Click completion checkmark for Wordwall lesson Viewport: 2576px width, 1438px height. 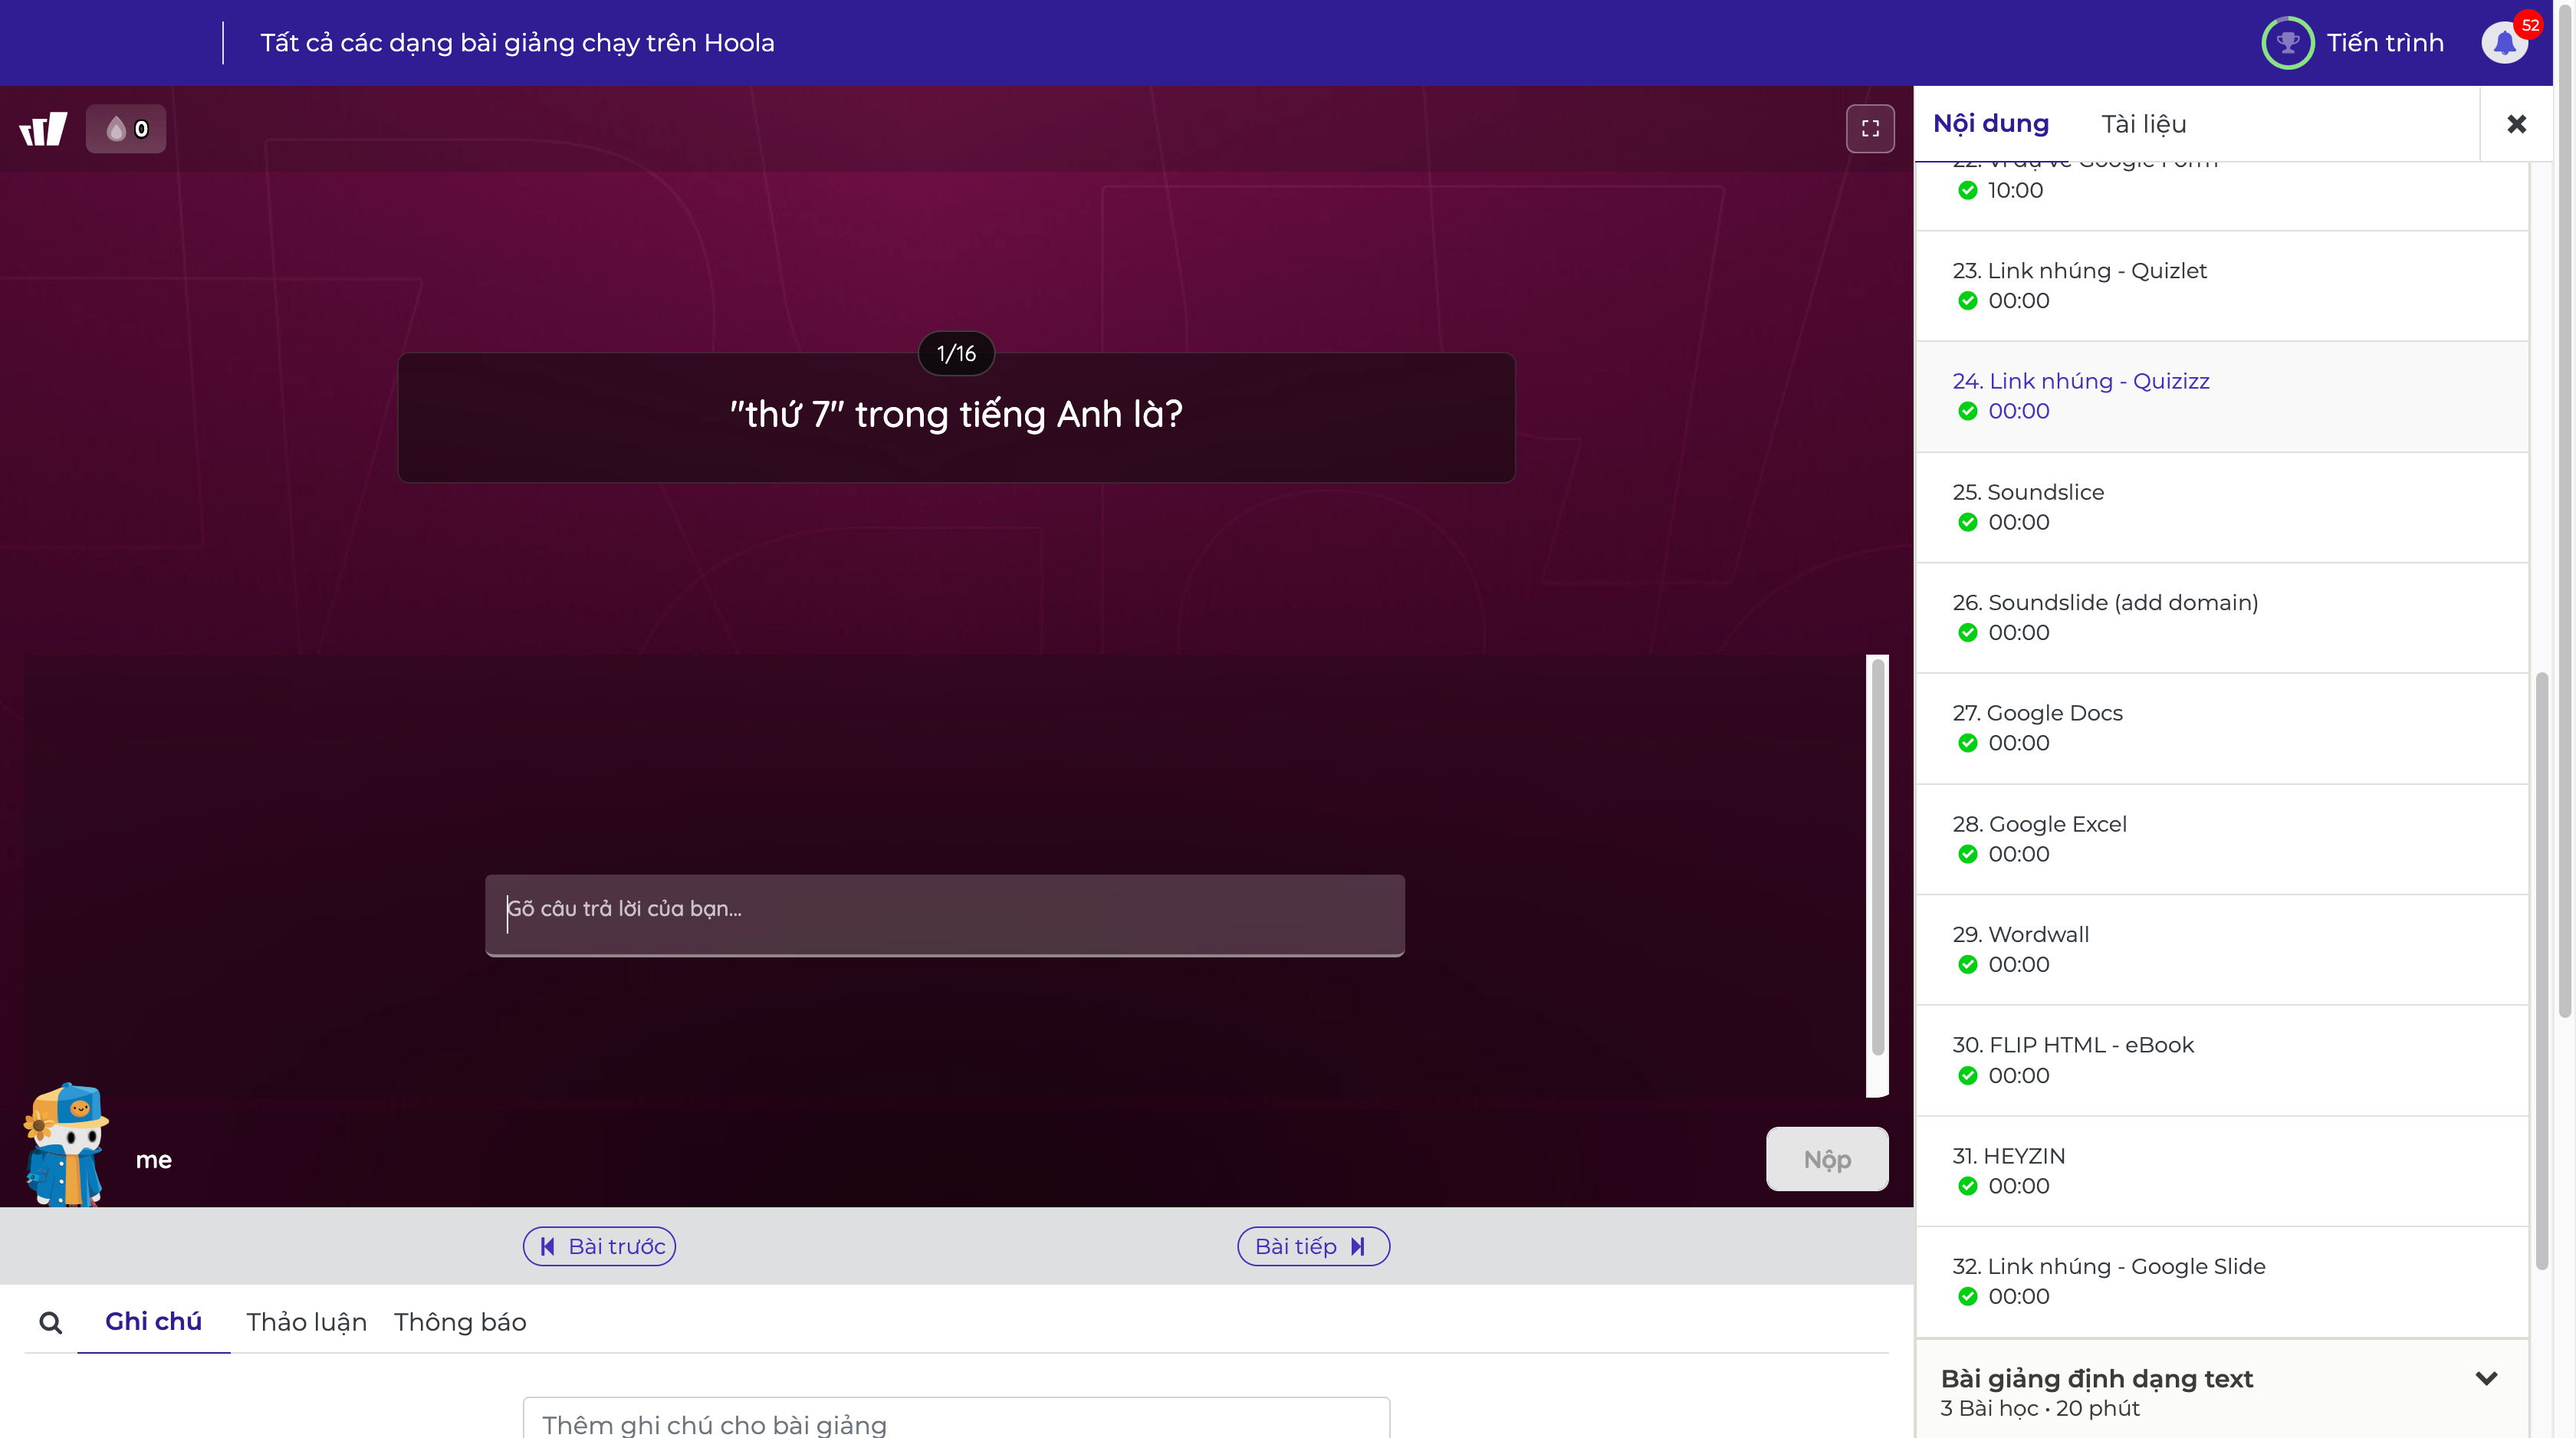[x=1967, y=964]
